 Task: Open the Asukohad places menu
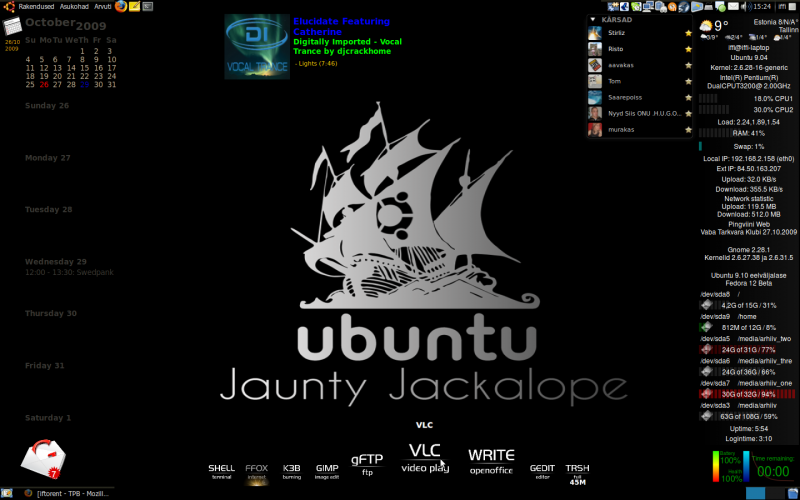click(74, 6)
